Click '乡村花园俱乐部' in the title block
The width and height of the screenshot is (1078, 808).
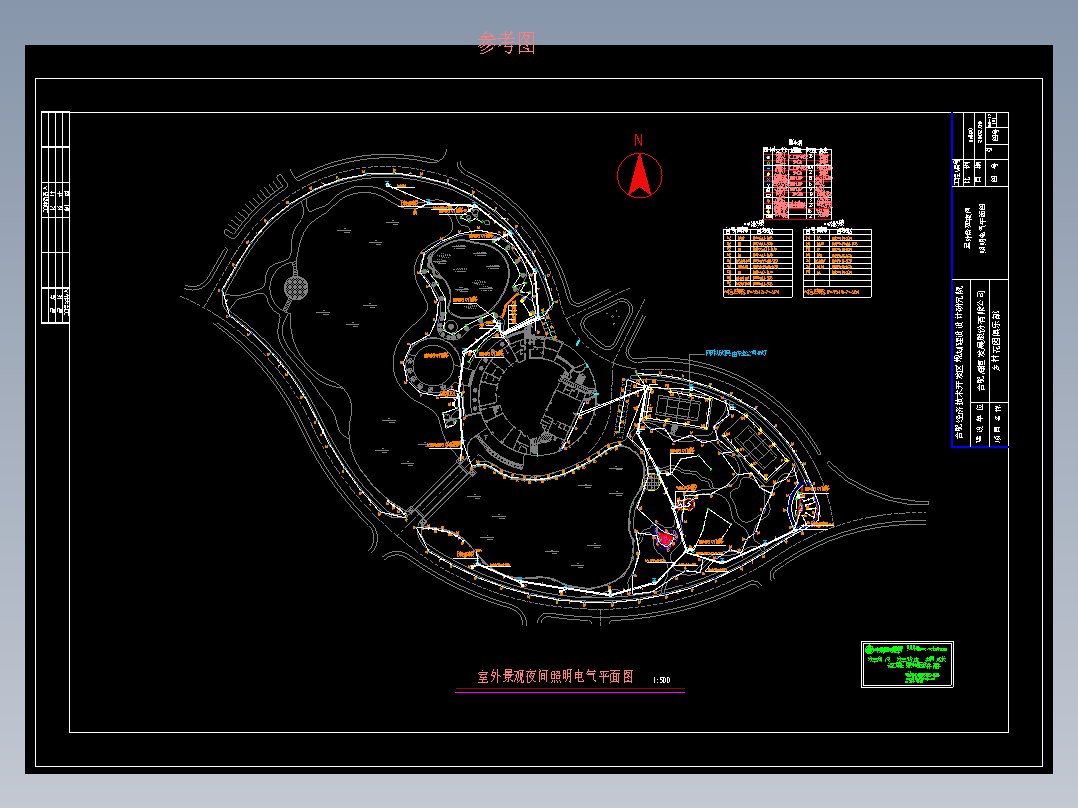pyautogui.click(x=996, y=340)
